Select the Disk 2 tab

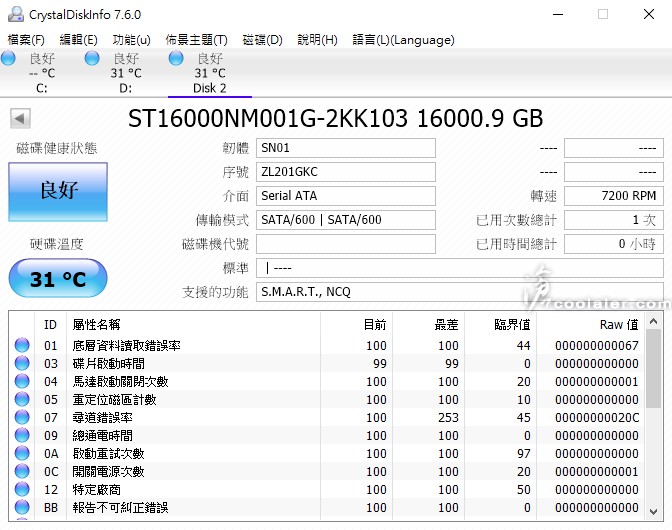click(x=210, y=73)
